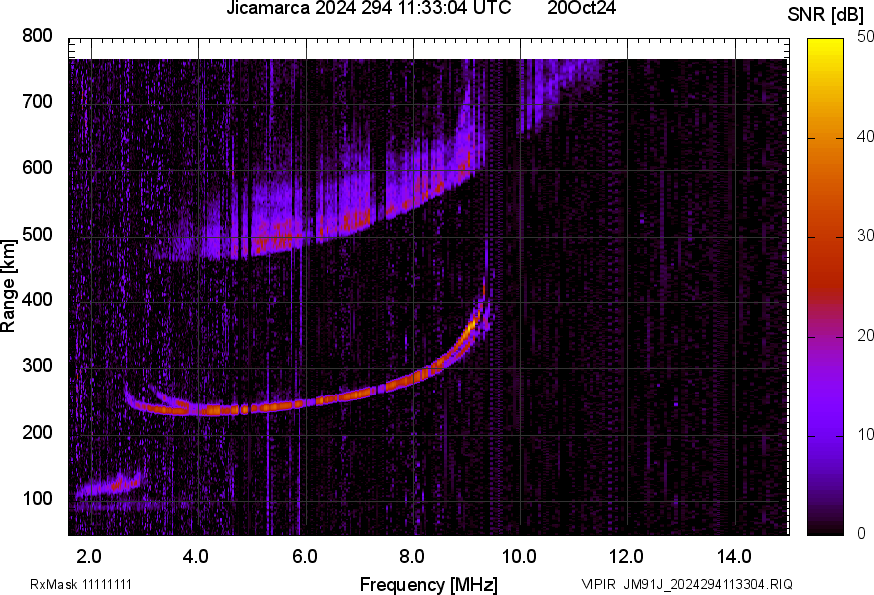Screen dimensions: 874x595
Task: Click the VIPIR JM91J RIQ filename text
Action: tap(686, 584)
